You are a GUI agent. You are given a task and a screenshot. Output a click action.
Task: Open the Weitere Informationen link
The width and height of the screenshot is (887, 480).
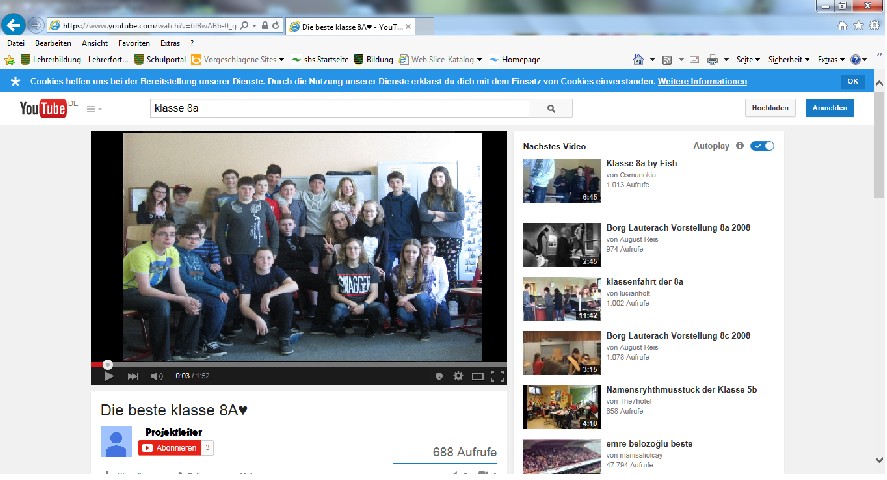point(702,81)
